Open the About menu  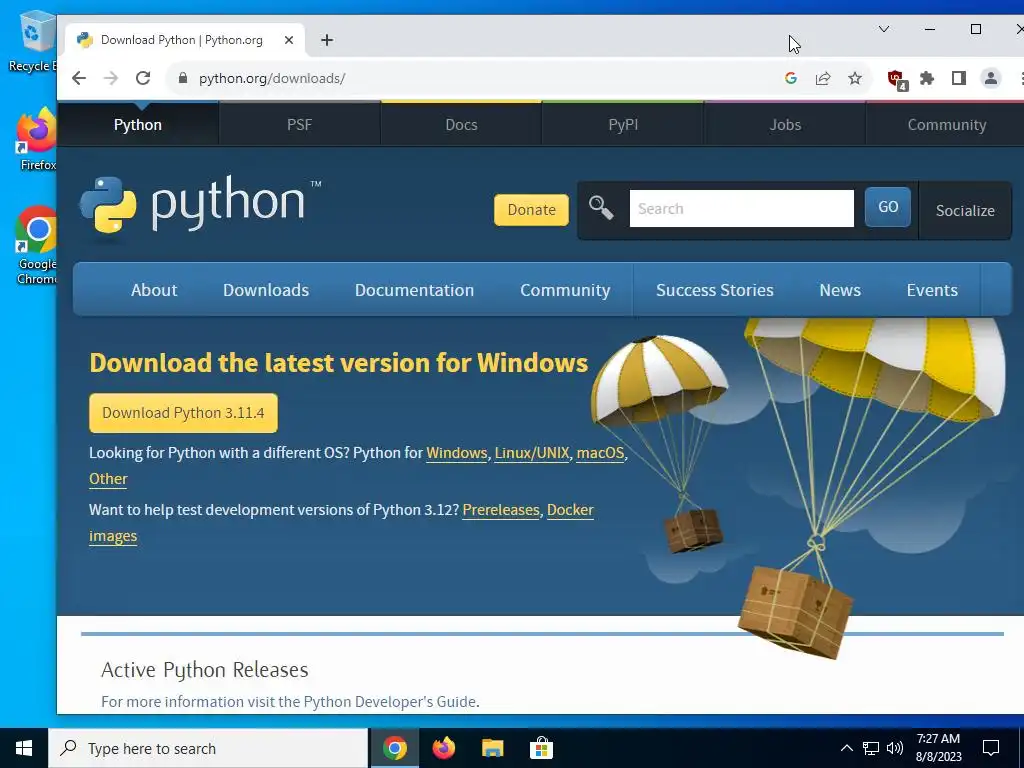click(x=154, y=290)
